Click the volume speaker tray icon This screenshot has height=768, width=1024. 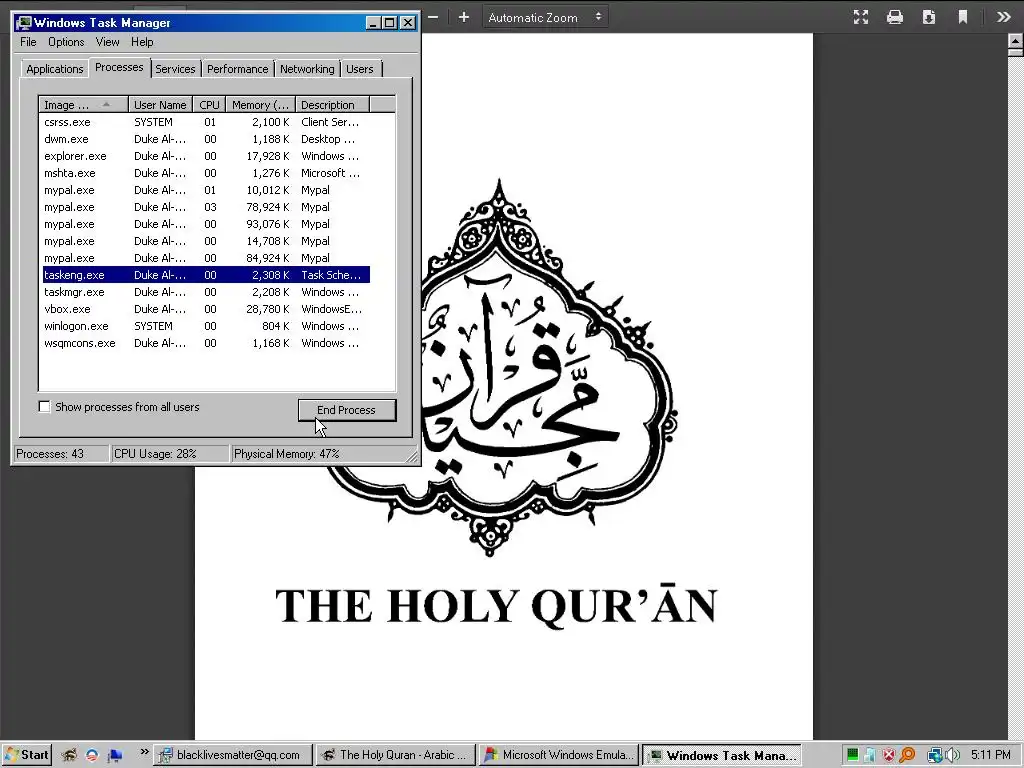coord(952,756)
